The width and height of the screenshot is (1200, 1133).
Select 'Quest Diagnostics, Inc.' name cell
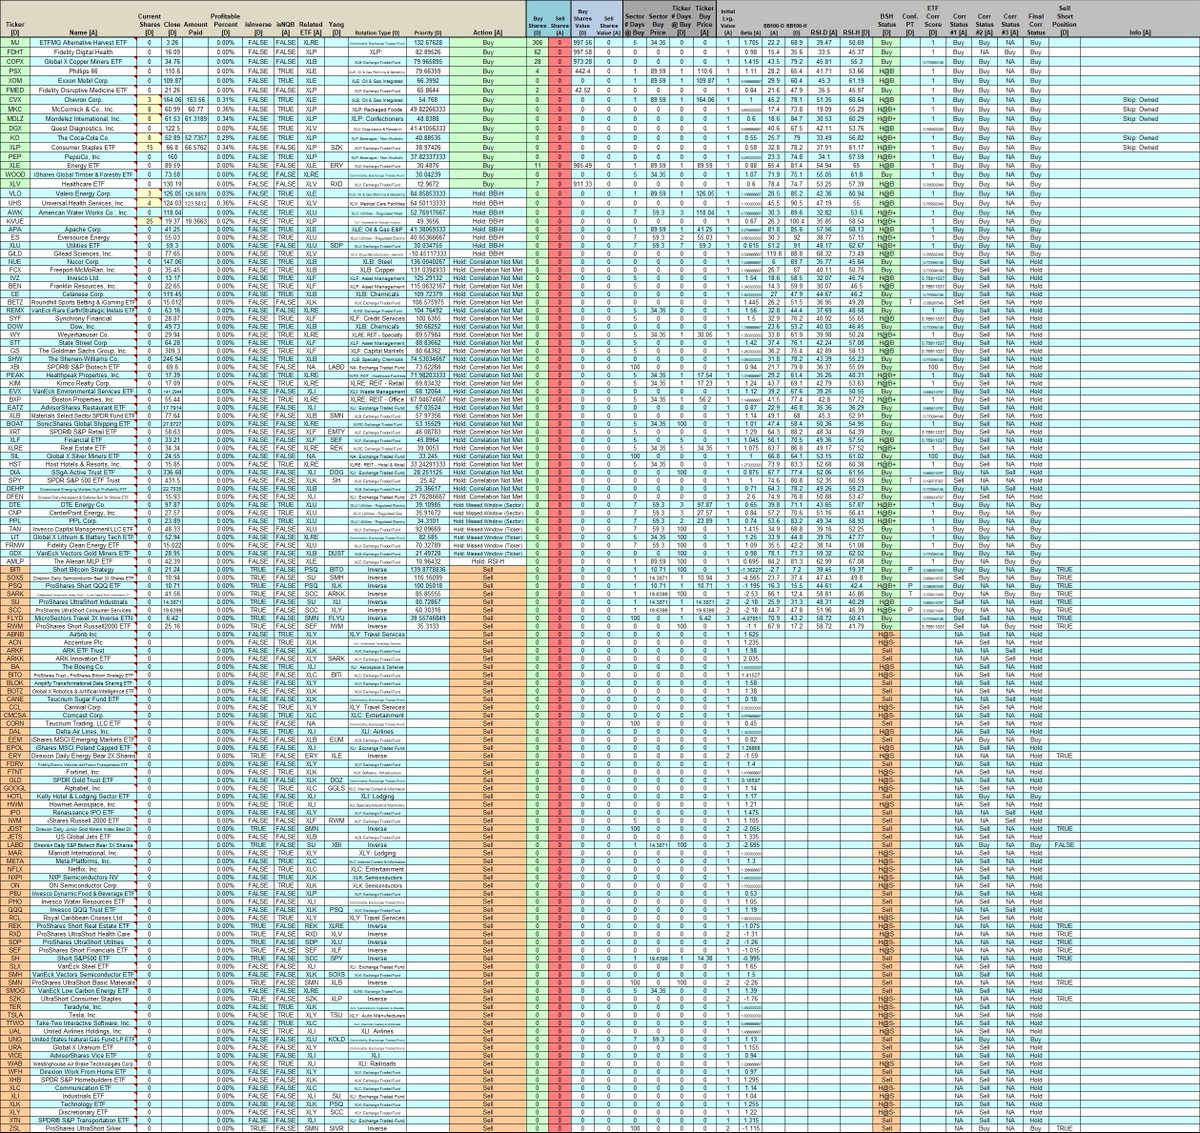84,128
